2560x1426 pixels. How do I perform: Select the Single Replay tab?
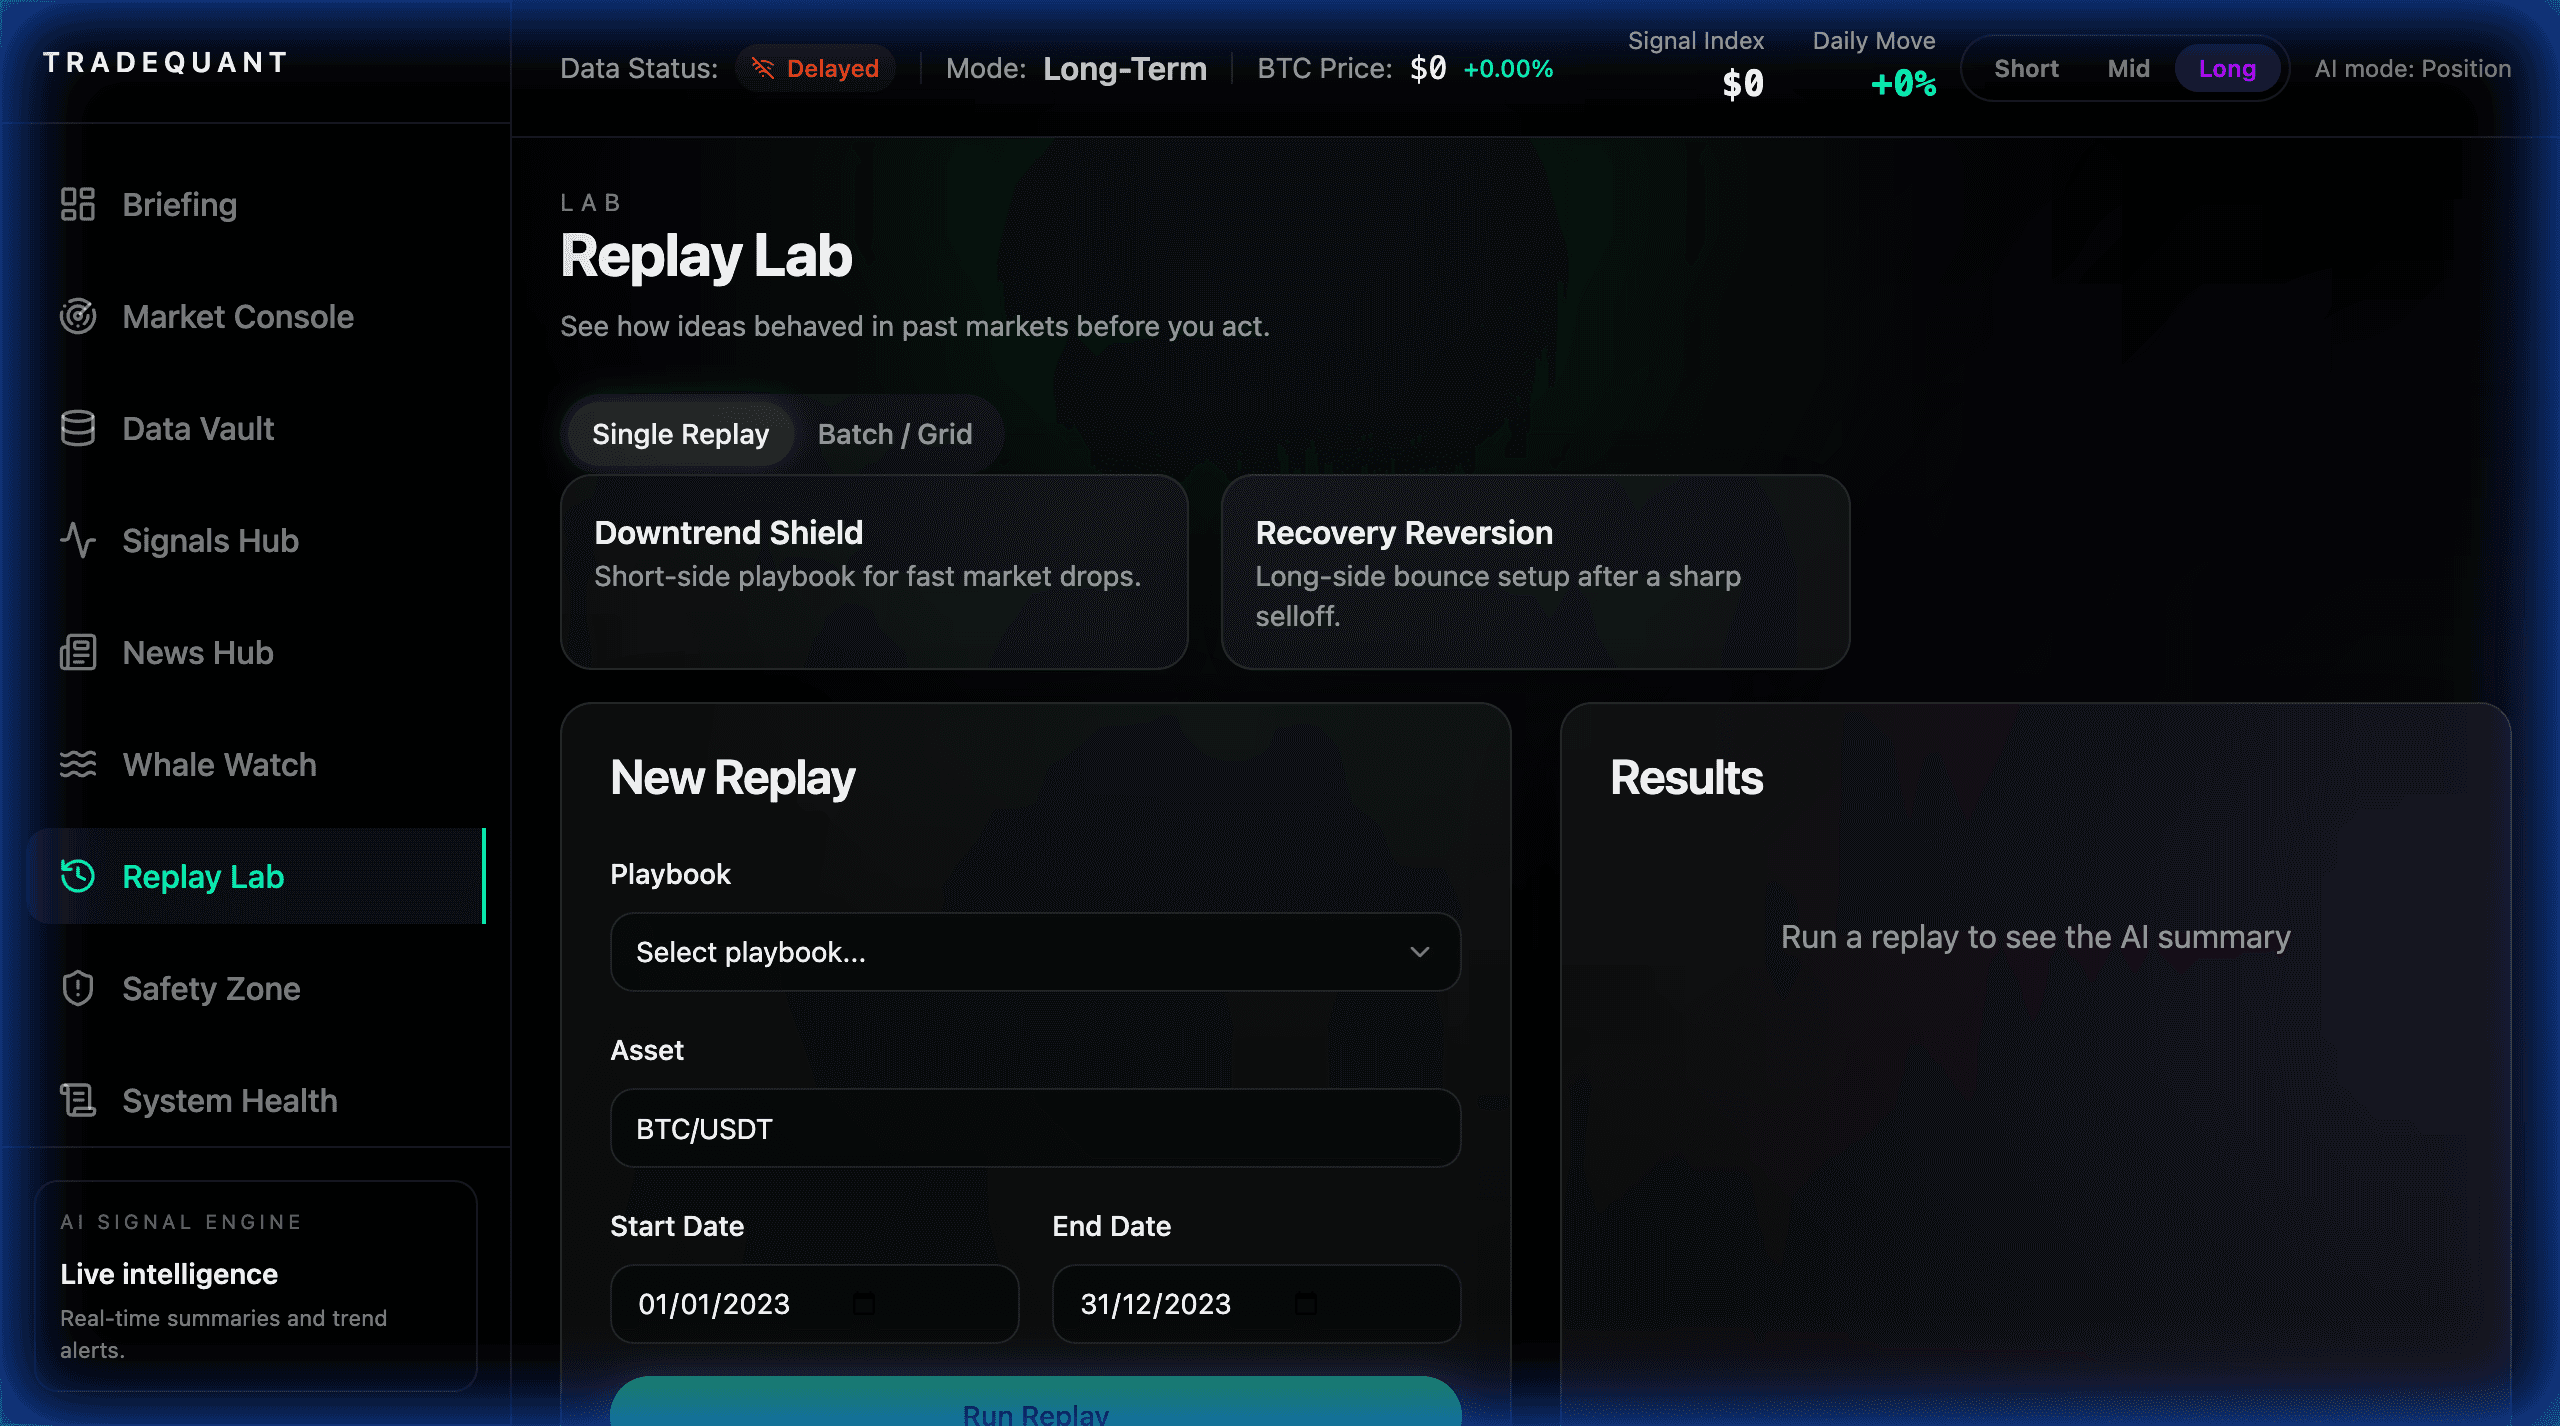click(x=680, y=434)
